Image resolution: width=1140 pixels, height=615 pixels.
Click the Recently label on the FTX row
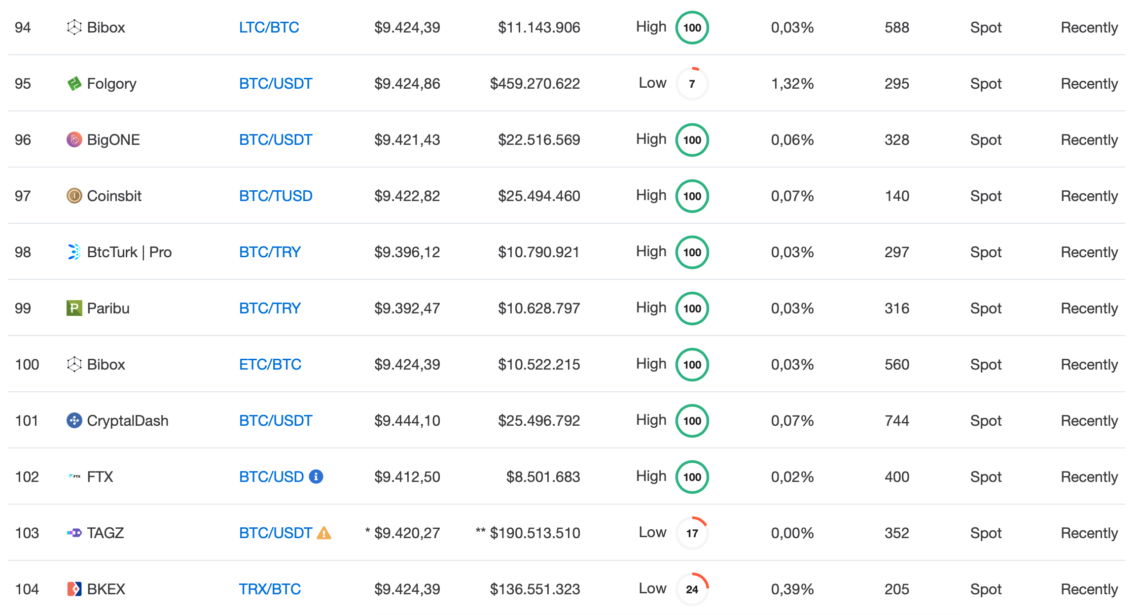click(1089, 477)
